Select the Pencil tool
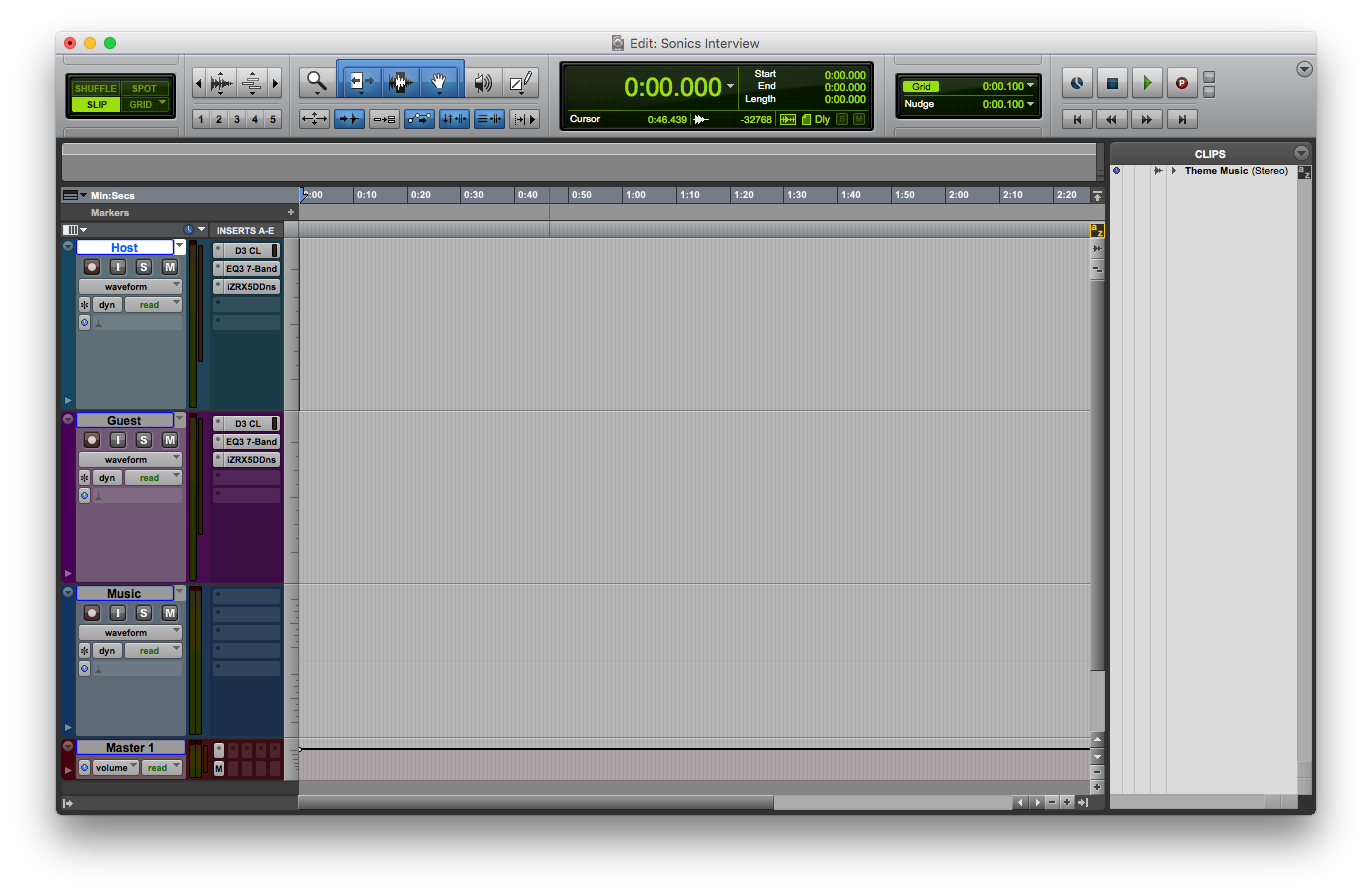Image resolution: width=1372 pixels, height=895 pixels. tap(521, 82)
